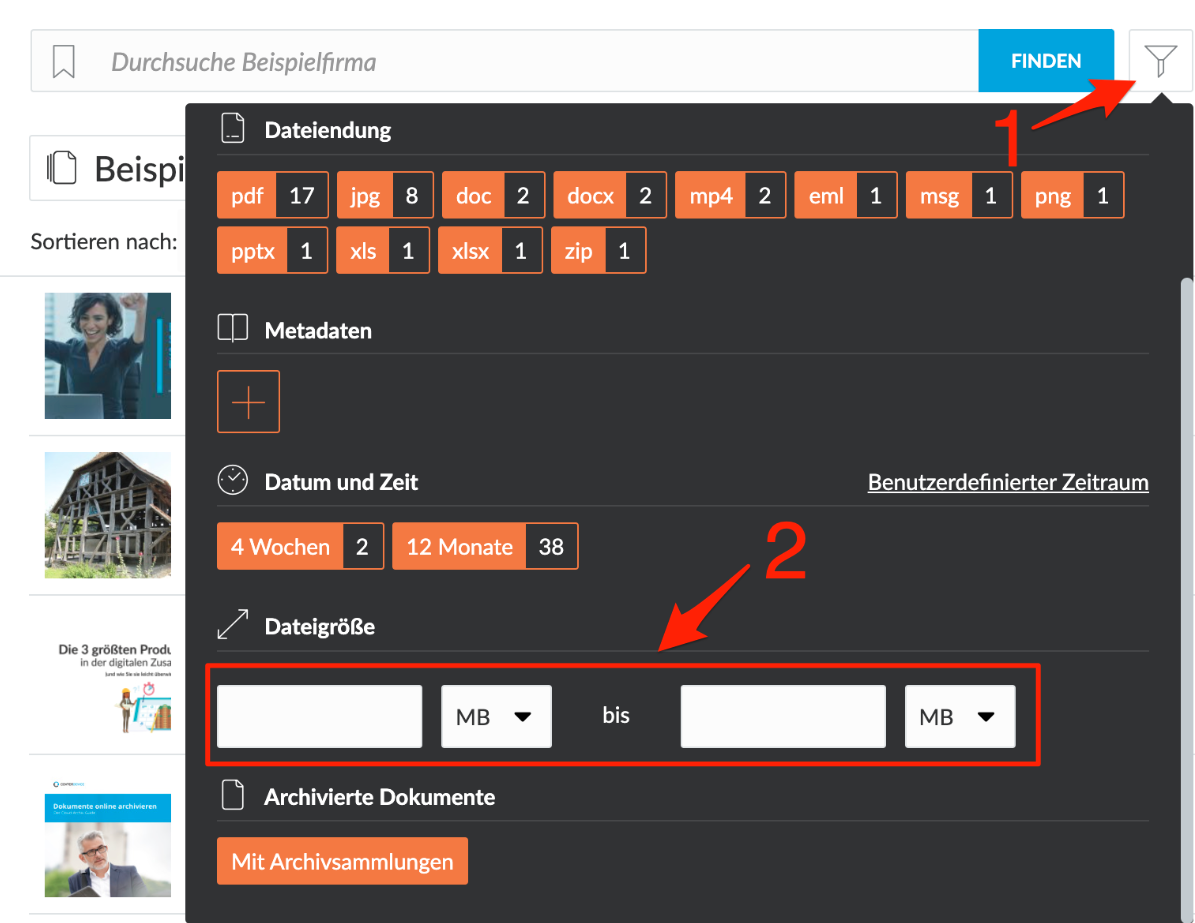This screenshot has height=923, width=1195.
Task: Click the FINDEN search button
Action: (1046, 61)
